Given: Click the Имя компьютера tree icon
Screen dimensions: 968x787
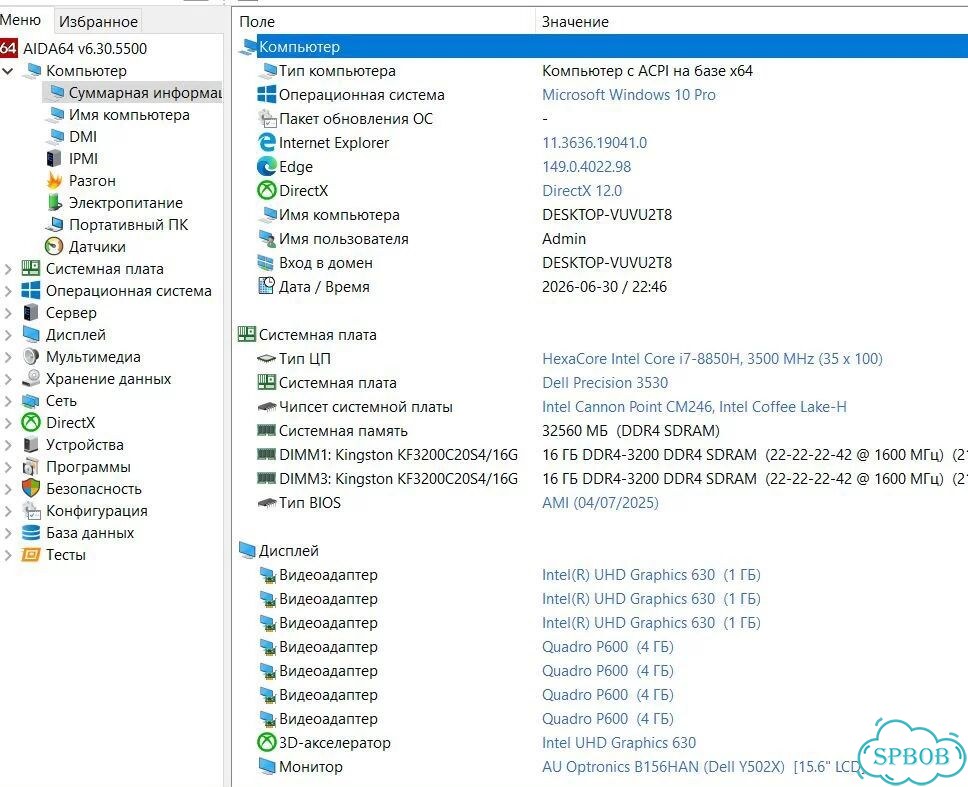Looking at the screenshot, I should (57, 115).
